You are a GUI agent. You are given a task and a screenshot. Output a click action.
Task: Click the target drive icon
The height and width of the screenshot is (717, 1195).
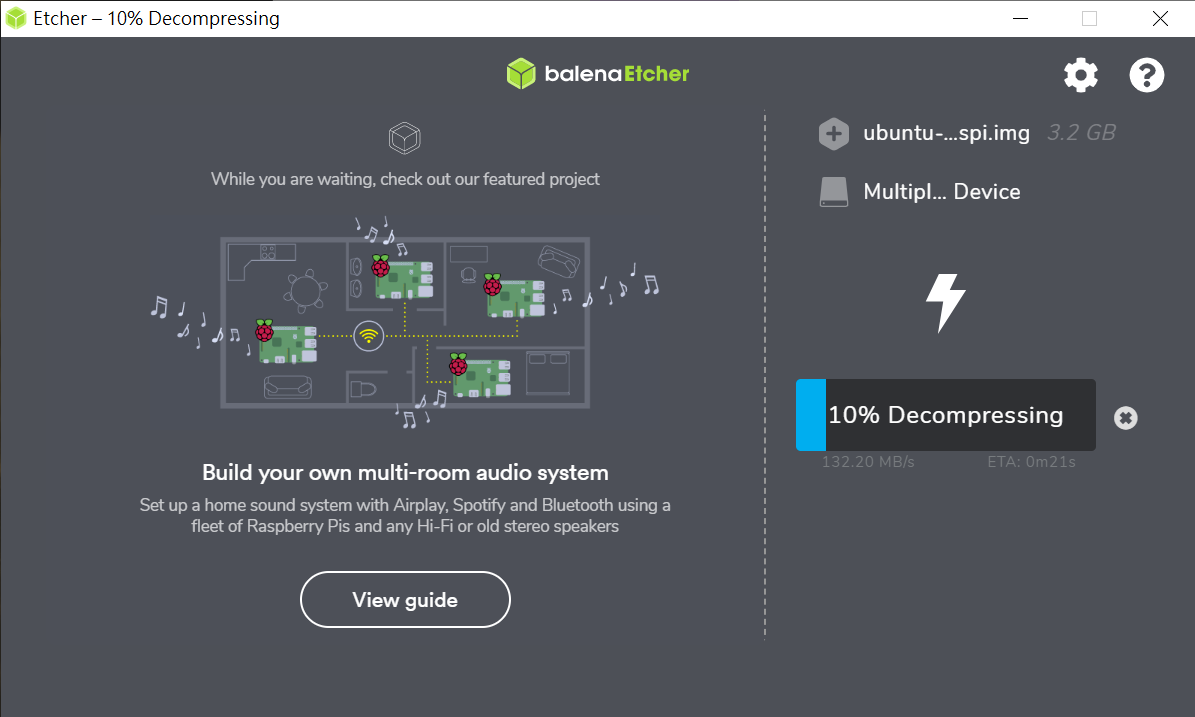click(833, 192)
